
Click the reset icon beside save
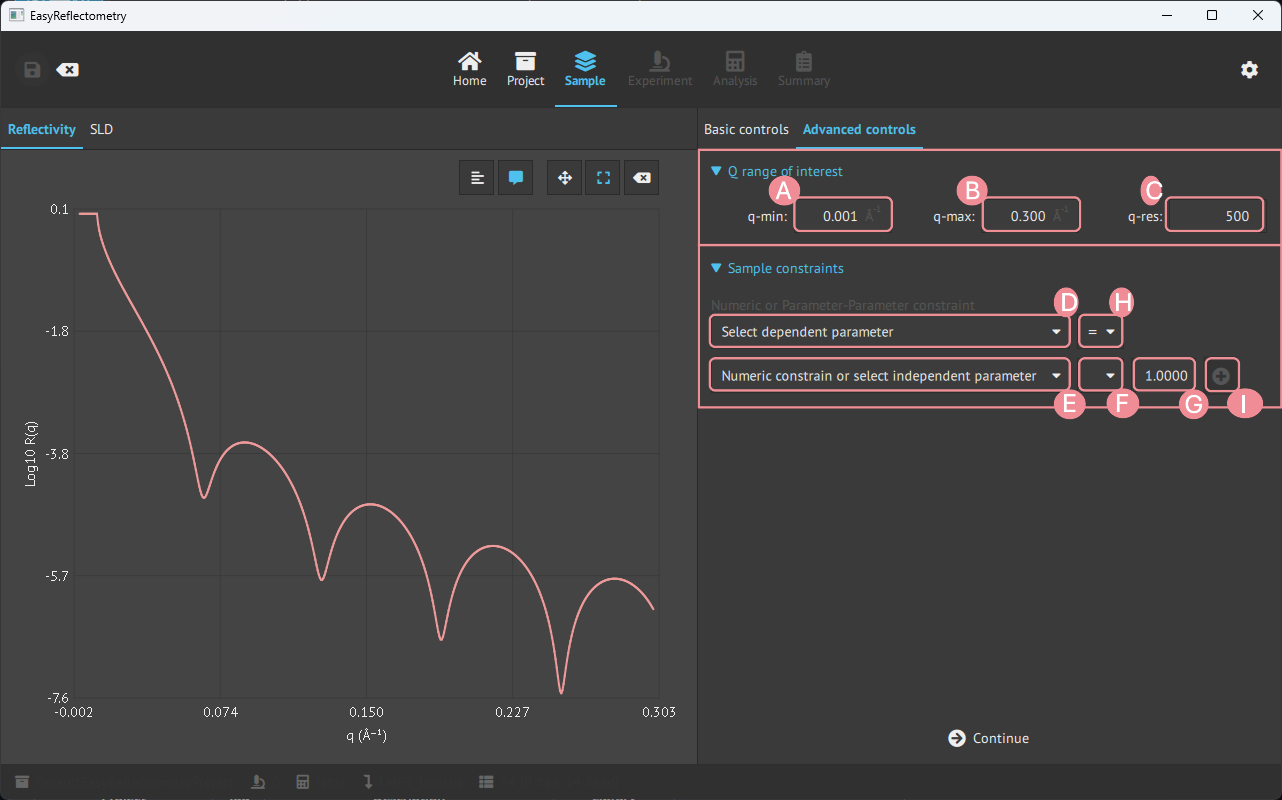tap(67, 70)
